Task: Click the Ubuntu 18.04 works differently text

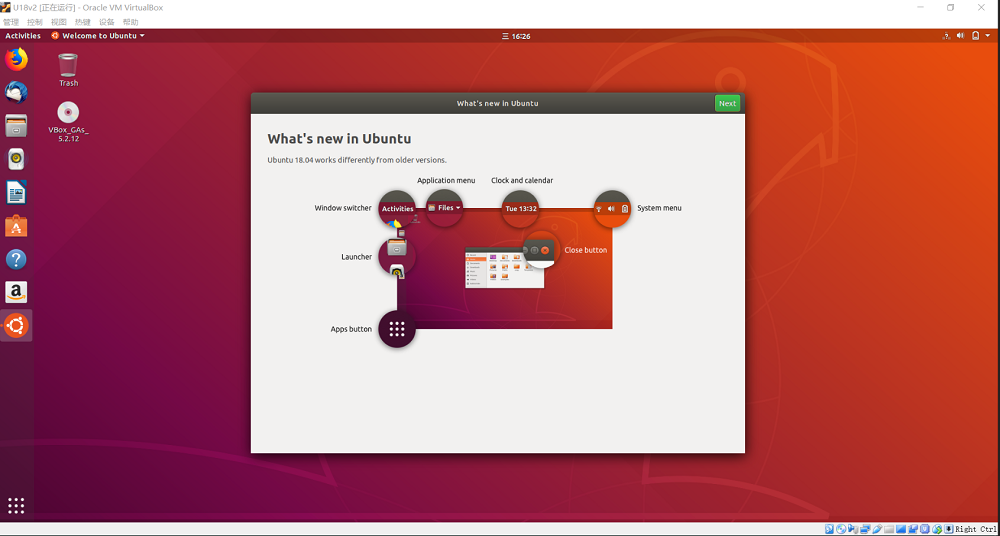Action: (357, 160)
